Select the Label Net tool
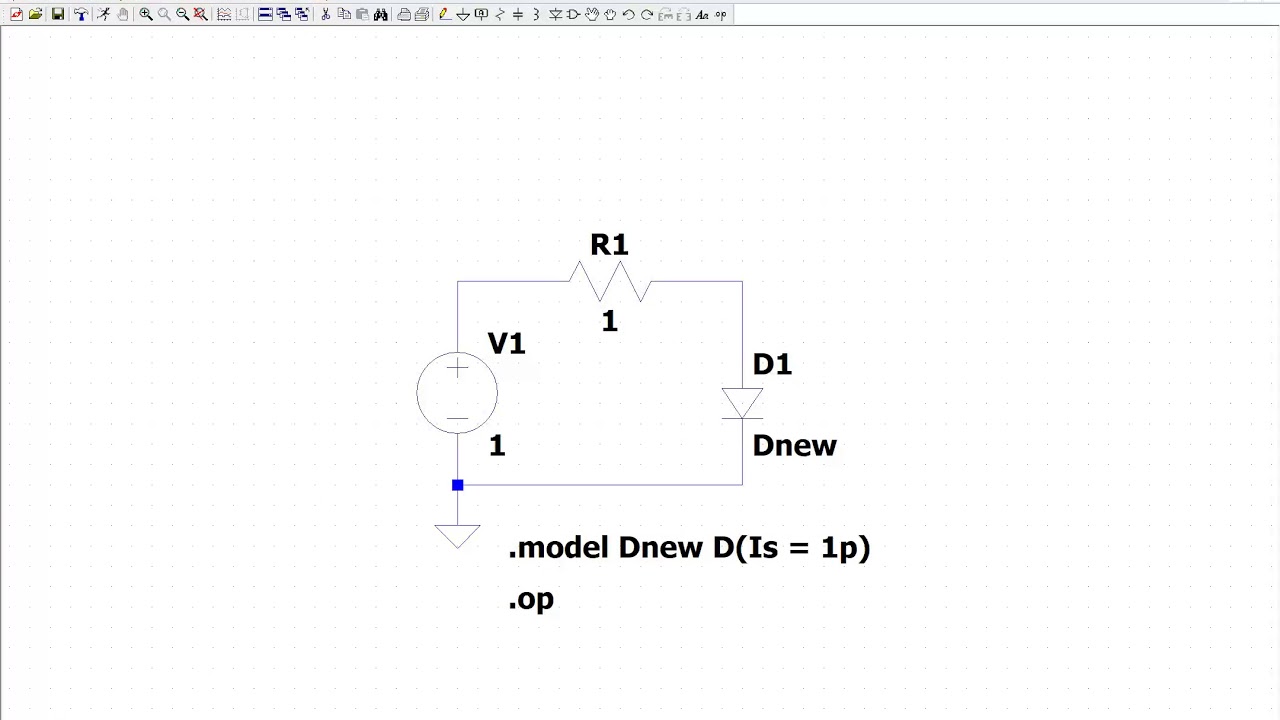Screen dimensions: 1280x720 (x=481, y=14)
